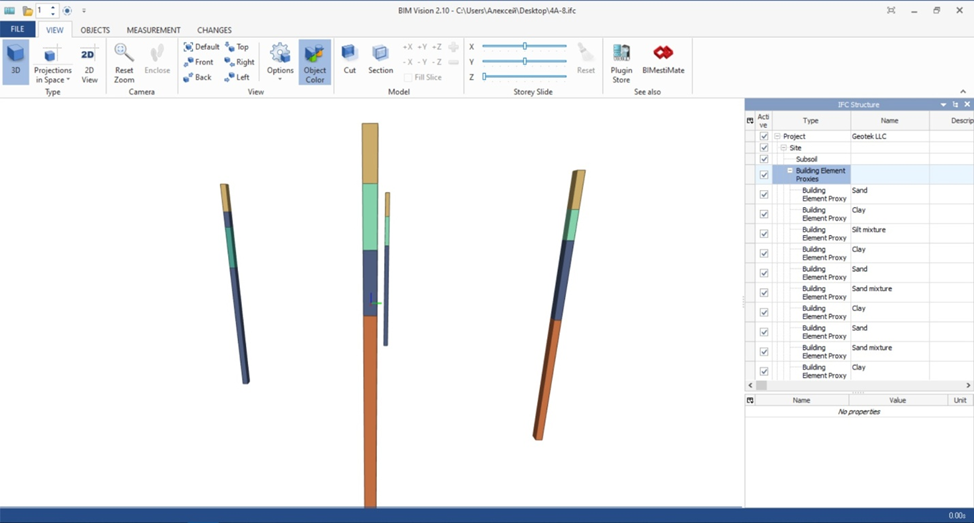Click the 2D View icon
Image resolution: width=974 pixels, height=523 pixels.
[89, 62]
